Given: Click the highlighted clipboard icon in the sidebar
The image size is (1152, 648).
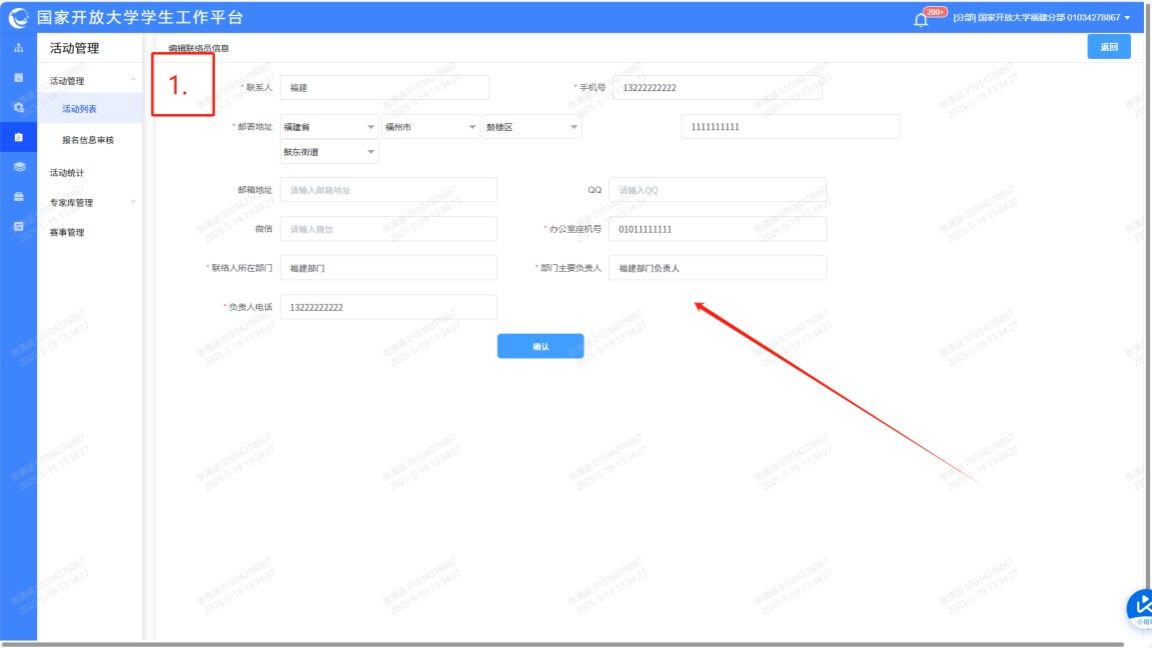Looking at the screenshot, I should pyautogui.click(x=18, y=137).
